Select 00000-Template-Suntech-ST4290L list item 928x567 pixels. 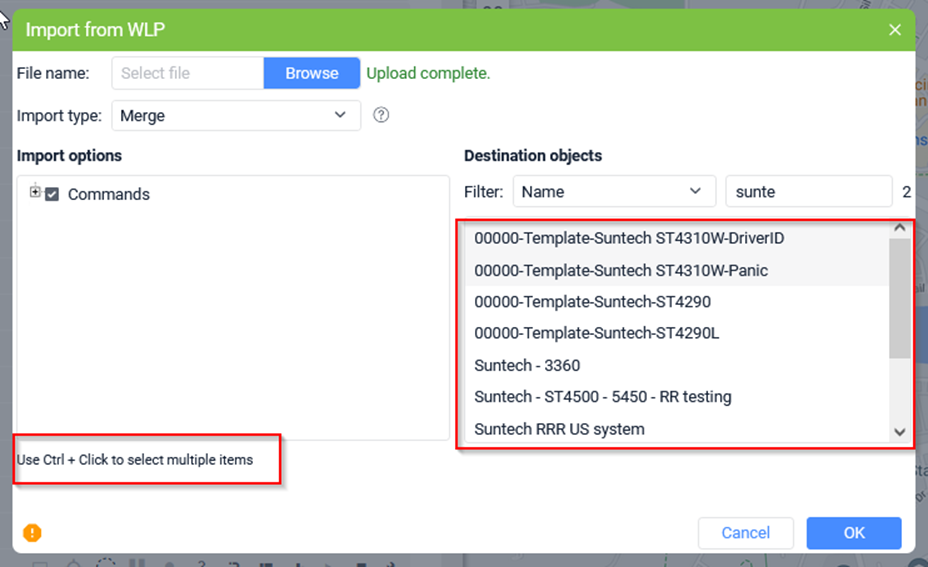[x=677, y=333]
